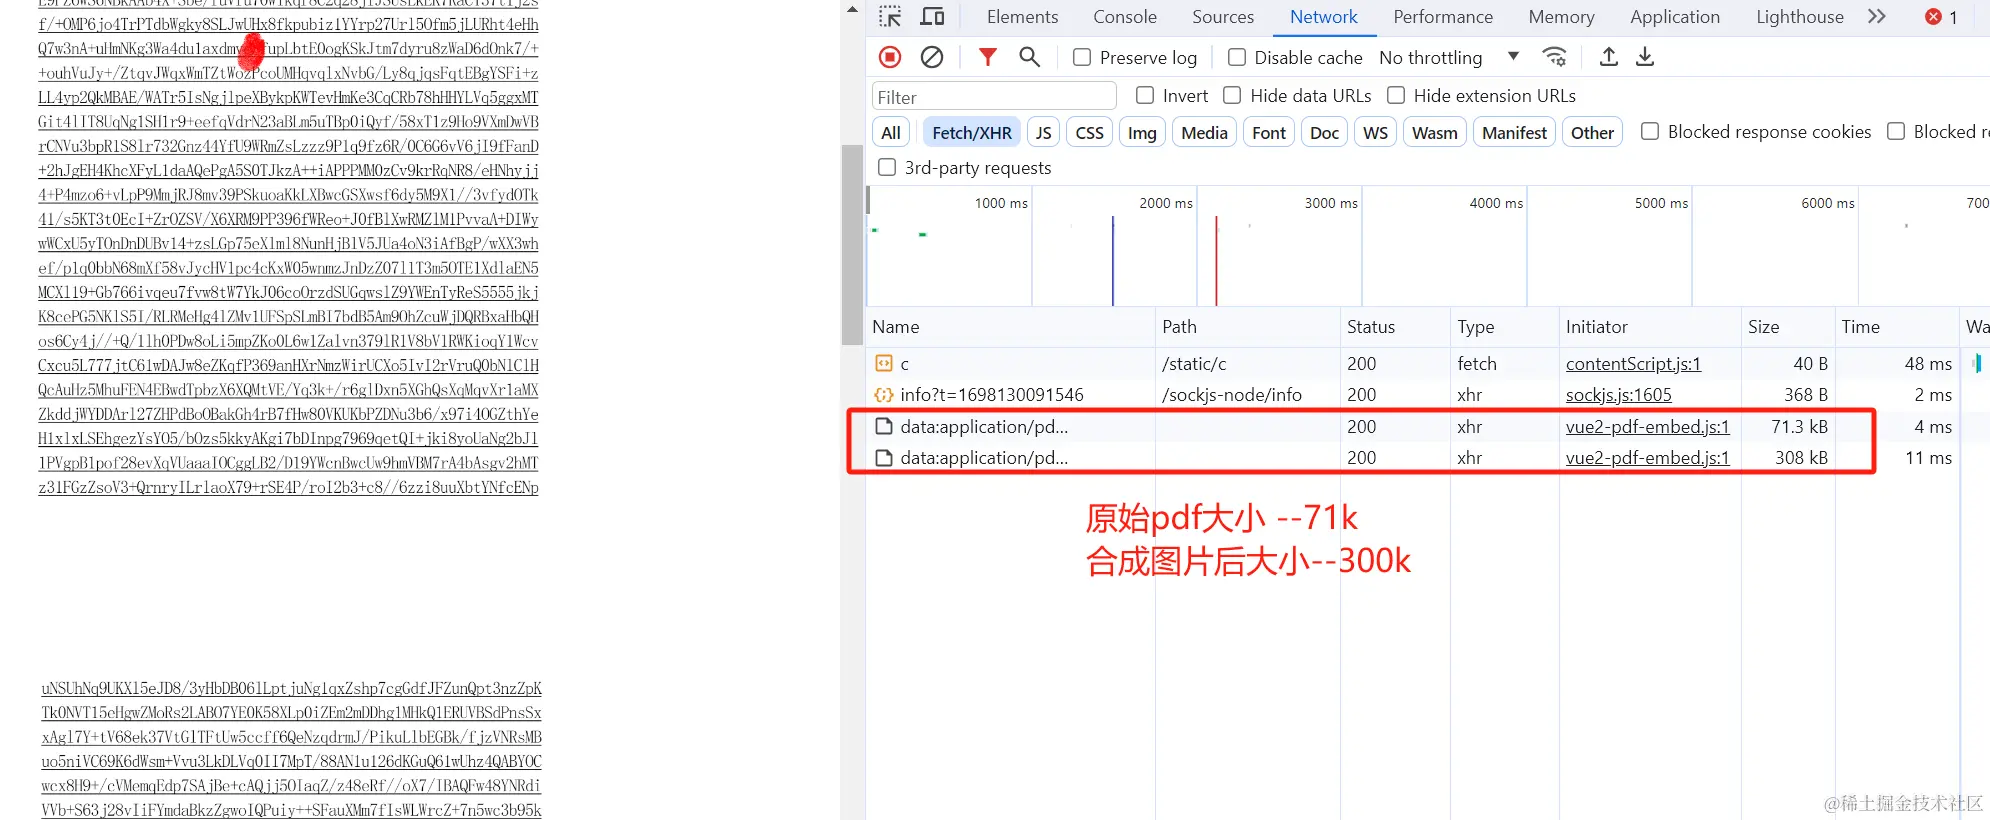The height and width of the screenshot is (820, 1990).
Task: Open the Console tab
Action: click(1125, 17)
